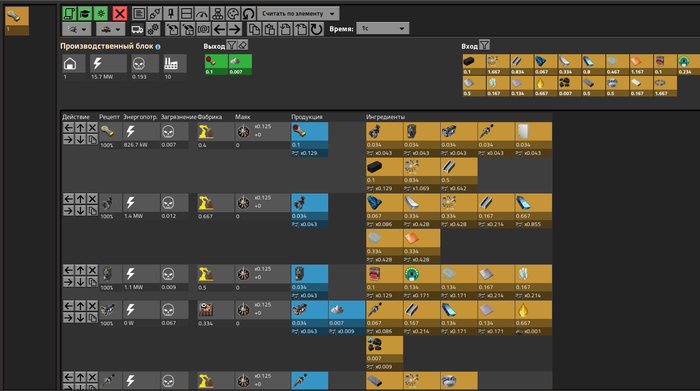Click the factory icon in the 0 W row
This screenshot has height=391, width=700.
pos(205,310)
